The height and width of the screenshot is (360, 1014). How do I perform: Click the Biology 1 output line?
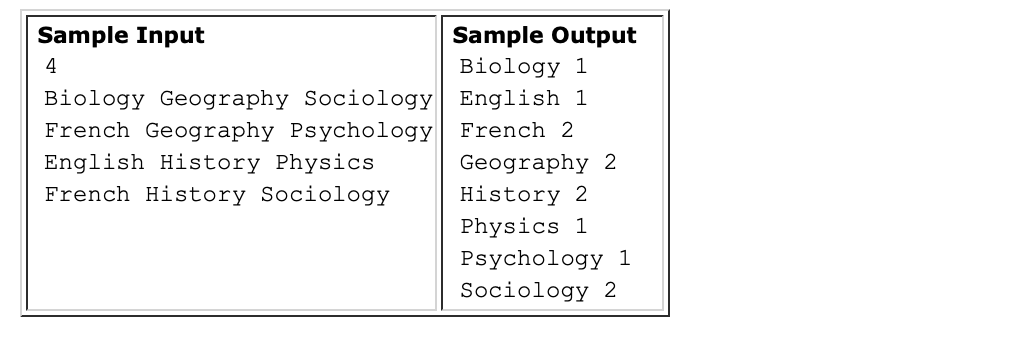coord(523,67)
